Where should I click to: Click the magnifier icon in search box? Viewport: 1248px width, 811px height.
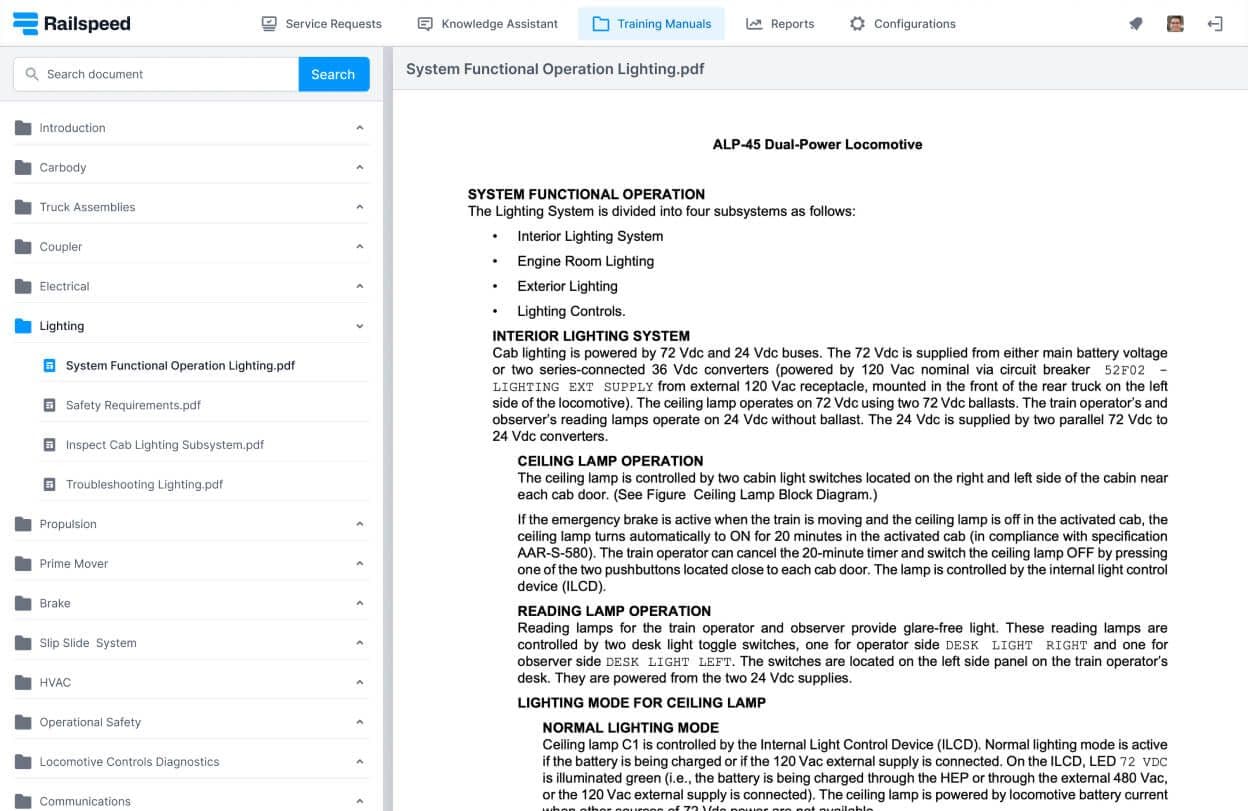pyautogui.click(x=32, y=74)
